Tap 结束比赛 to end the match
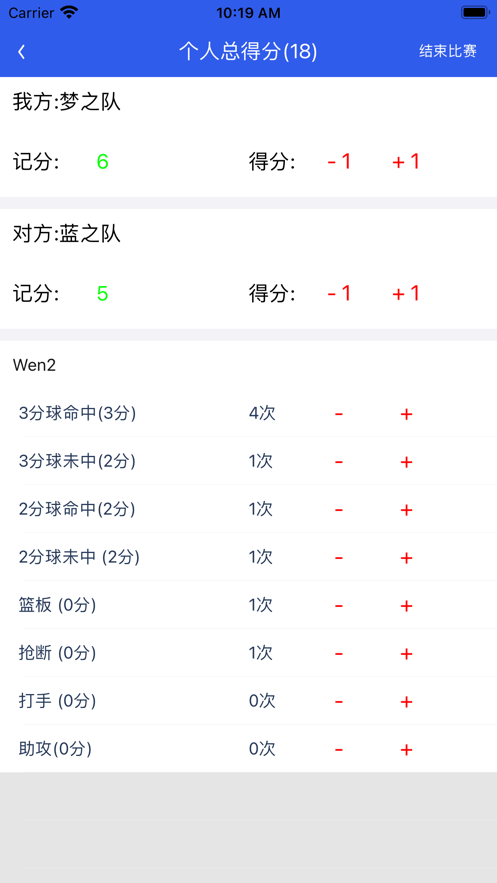The image size is (497, 883). pos(448,51)
